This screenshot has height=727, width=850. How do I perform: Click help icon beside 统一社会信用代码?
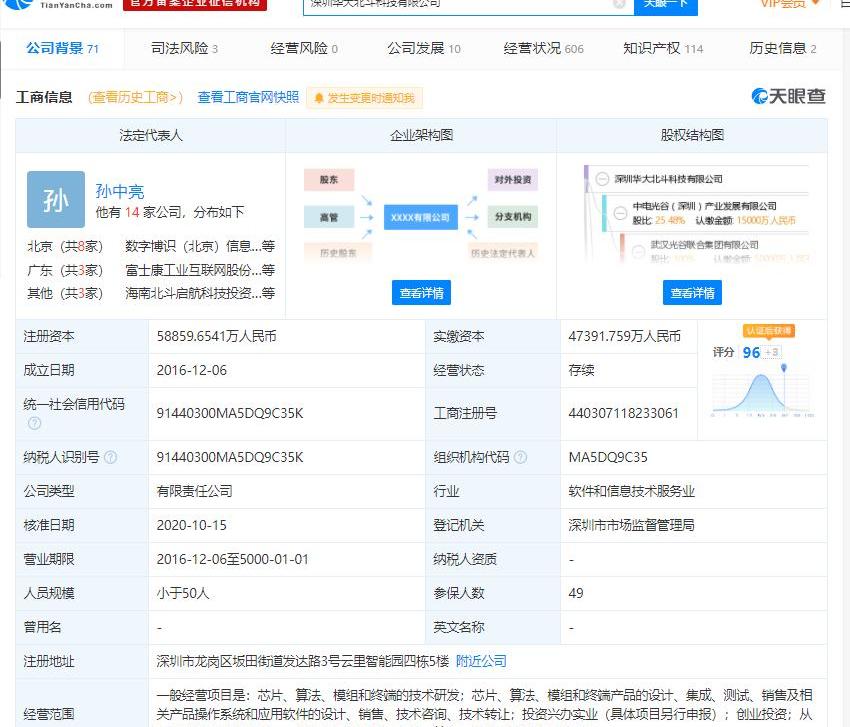pos(34,423)
